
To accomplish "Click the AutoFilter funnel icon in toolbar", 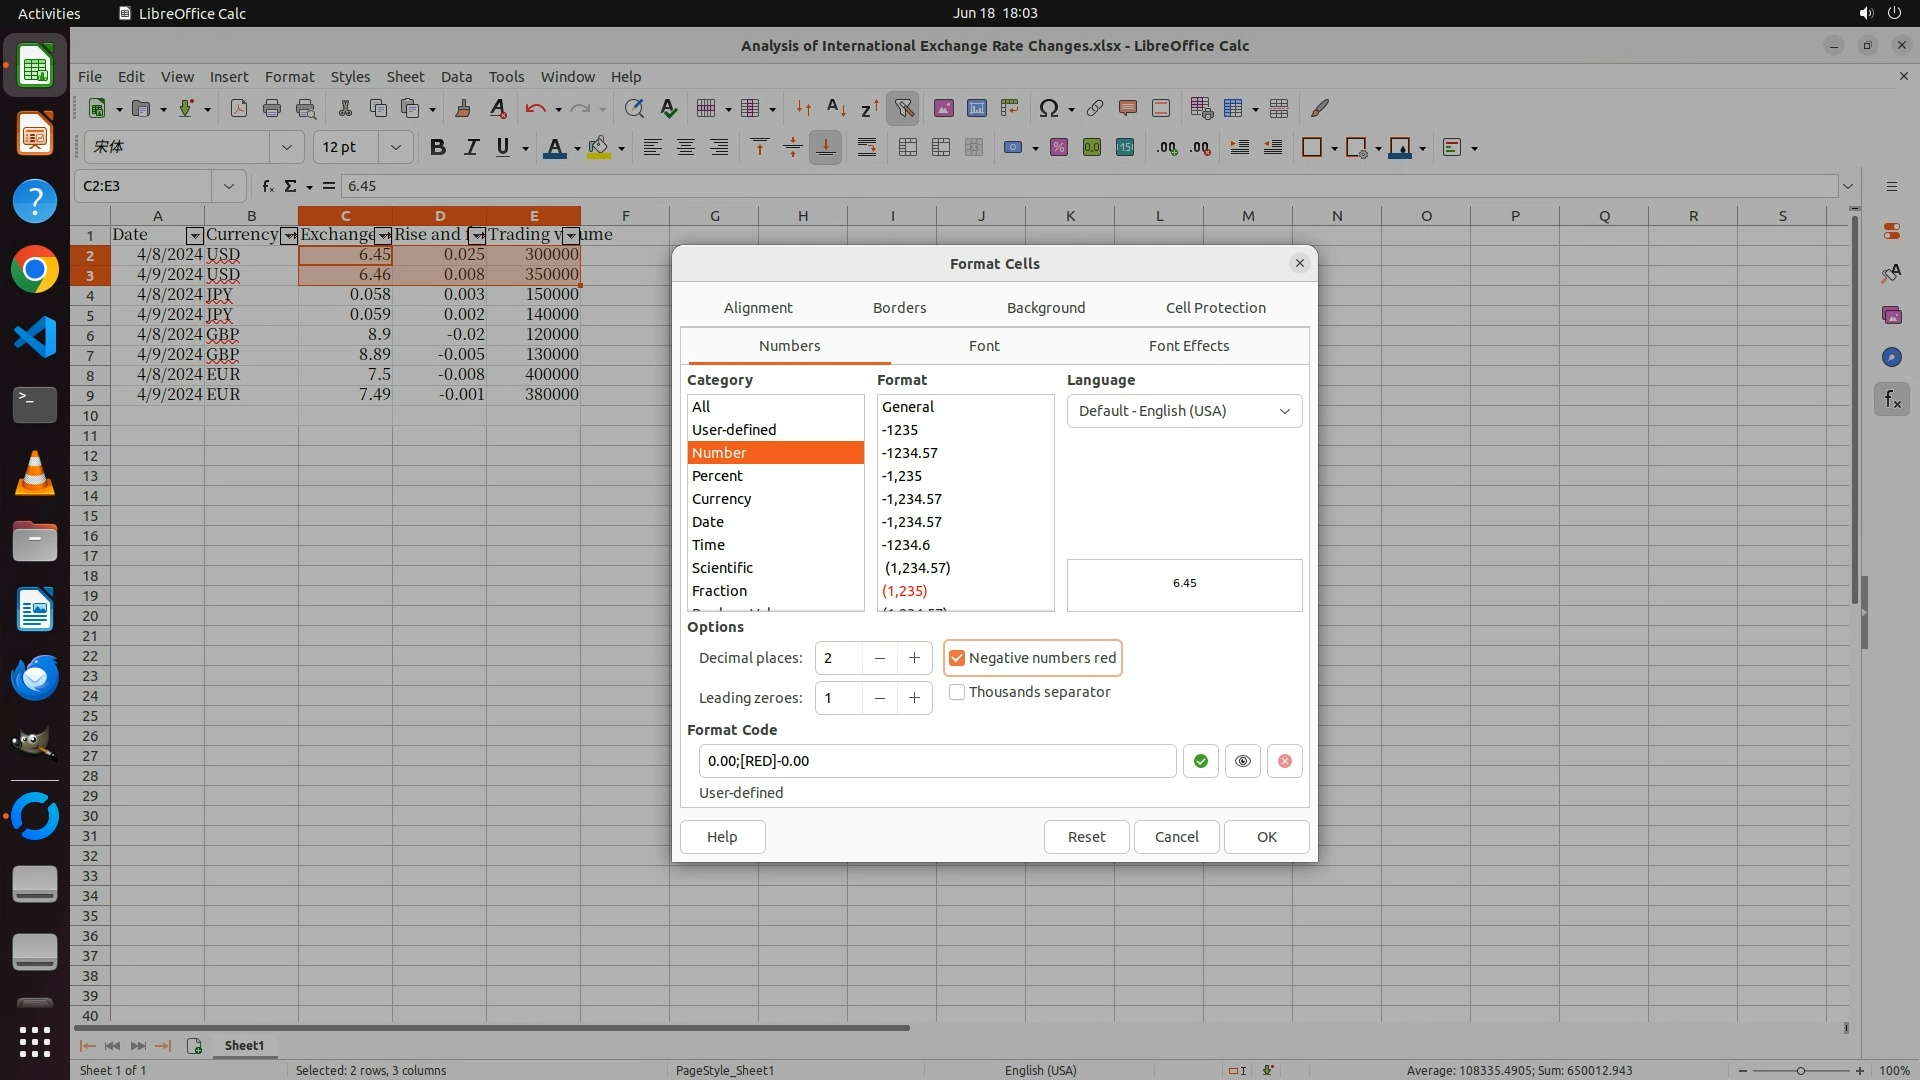I will pos(903,108).
